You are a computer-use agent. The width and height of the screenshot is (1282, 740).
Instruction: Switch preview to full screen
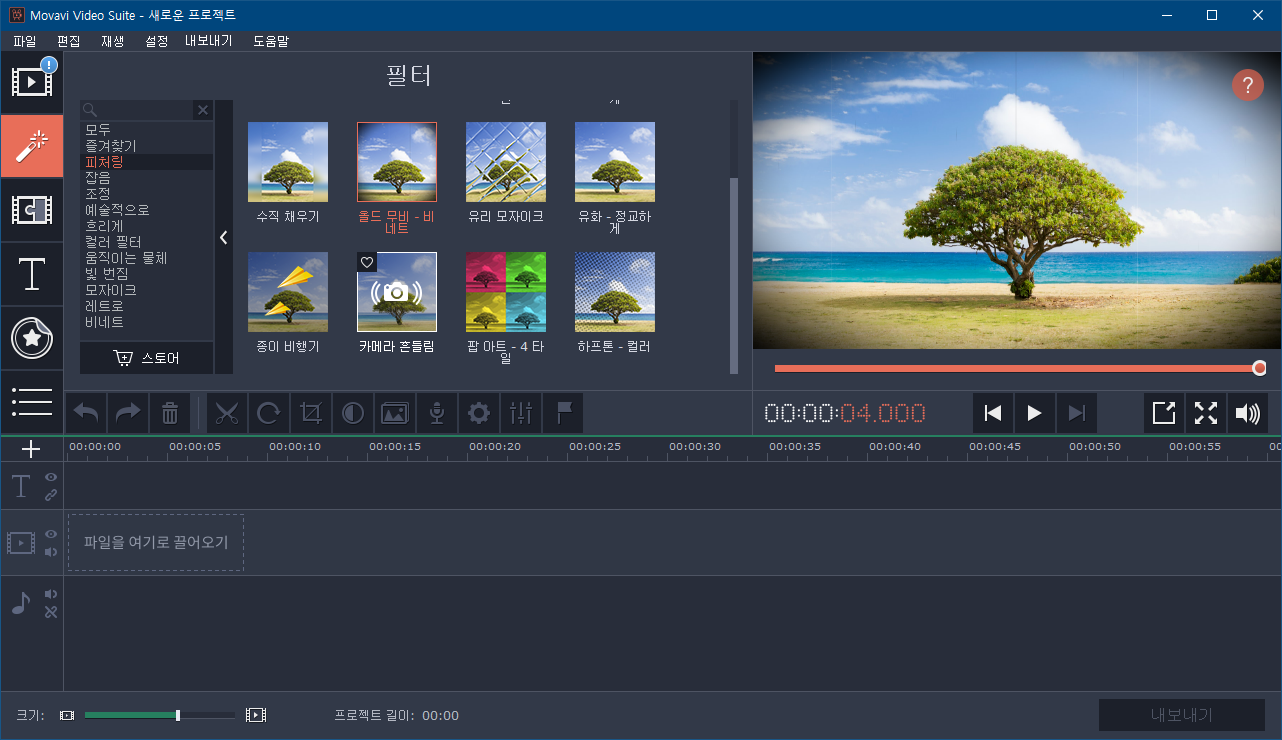1206,413
